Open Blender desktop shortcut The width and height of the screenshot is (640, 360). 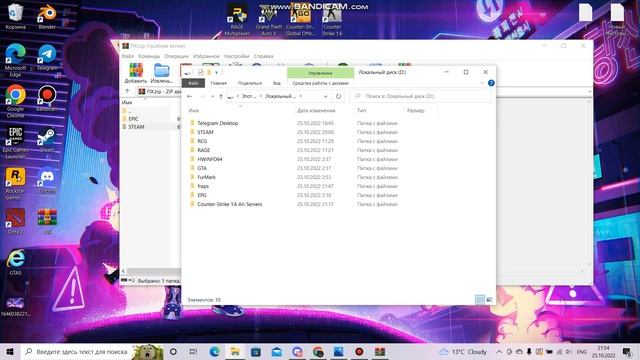[x=47, y=17]
